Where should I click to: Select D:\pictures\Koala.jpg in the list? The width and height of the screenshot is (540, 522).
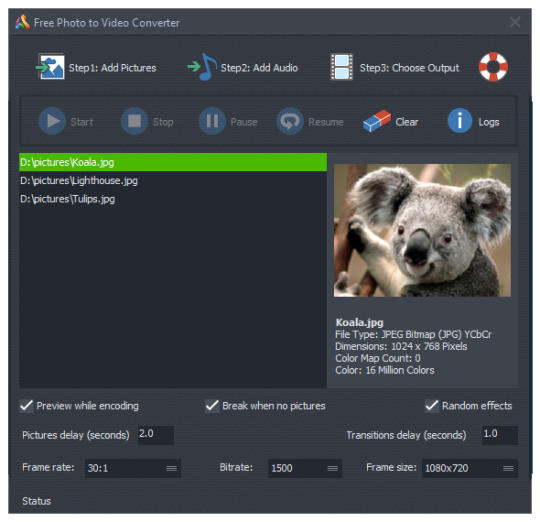[173, 162]
